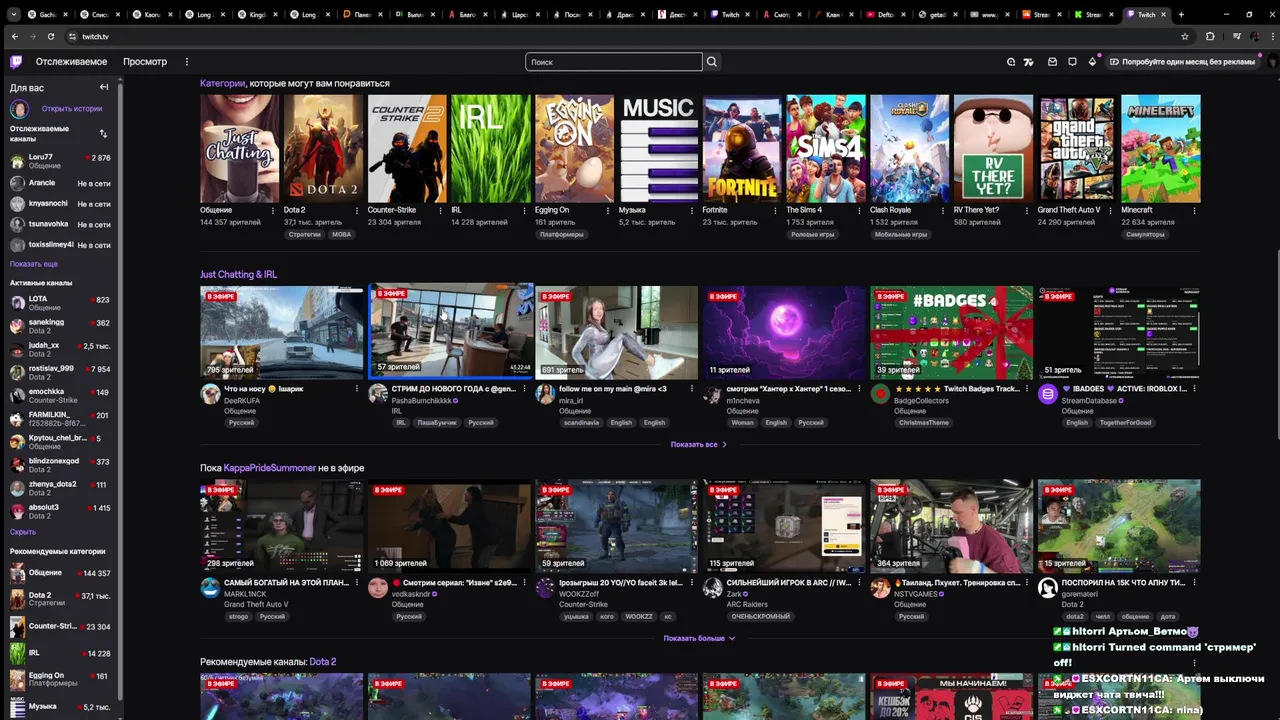
Task: Open the Отслеживаемое tab
Action: 71,62
